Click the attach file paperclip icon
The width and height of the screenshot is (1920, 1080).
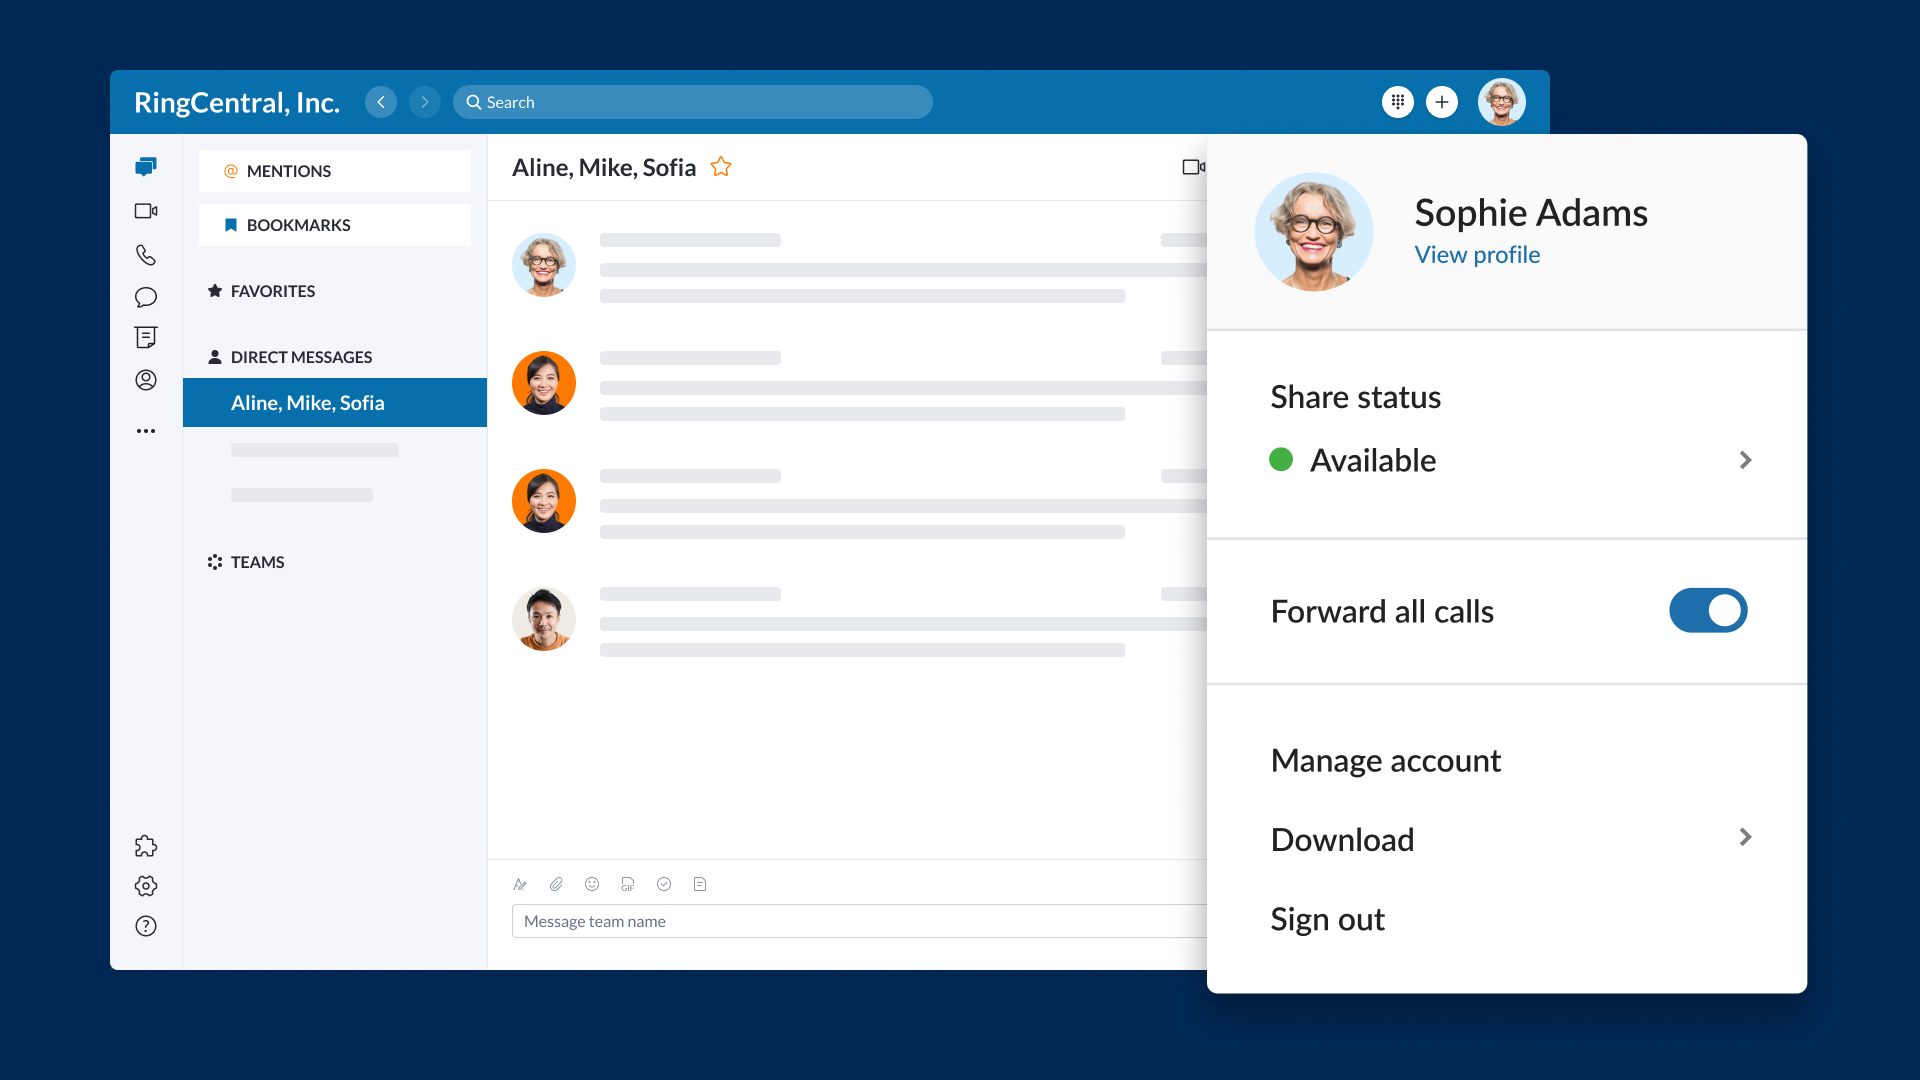556,884
